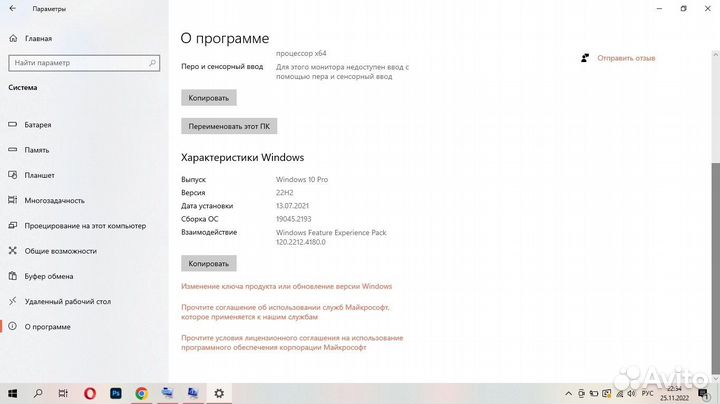Open the notification center icon

703,393
